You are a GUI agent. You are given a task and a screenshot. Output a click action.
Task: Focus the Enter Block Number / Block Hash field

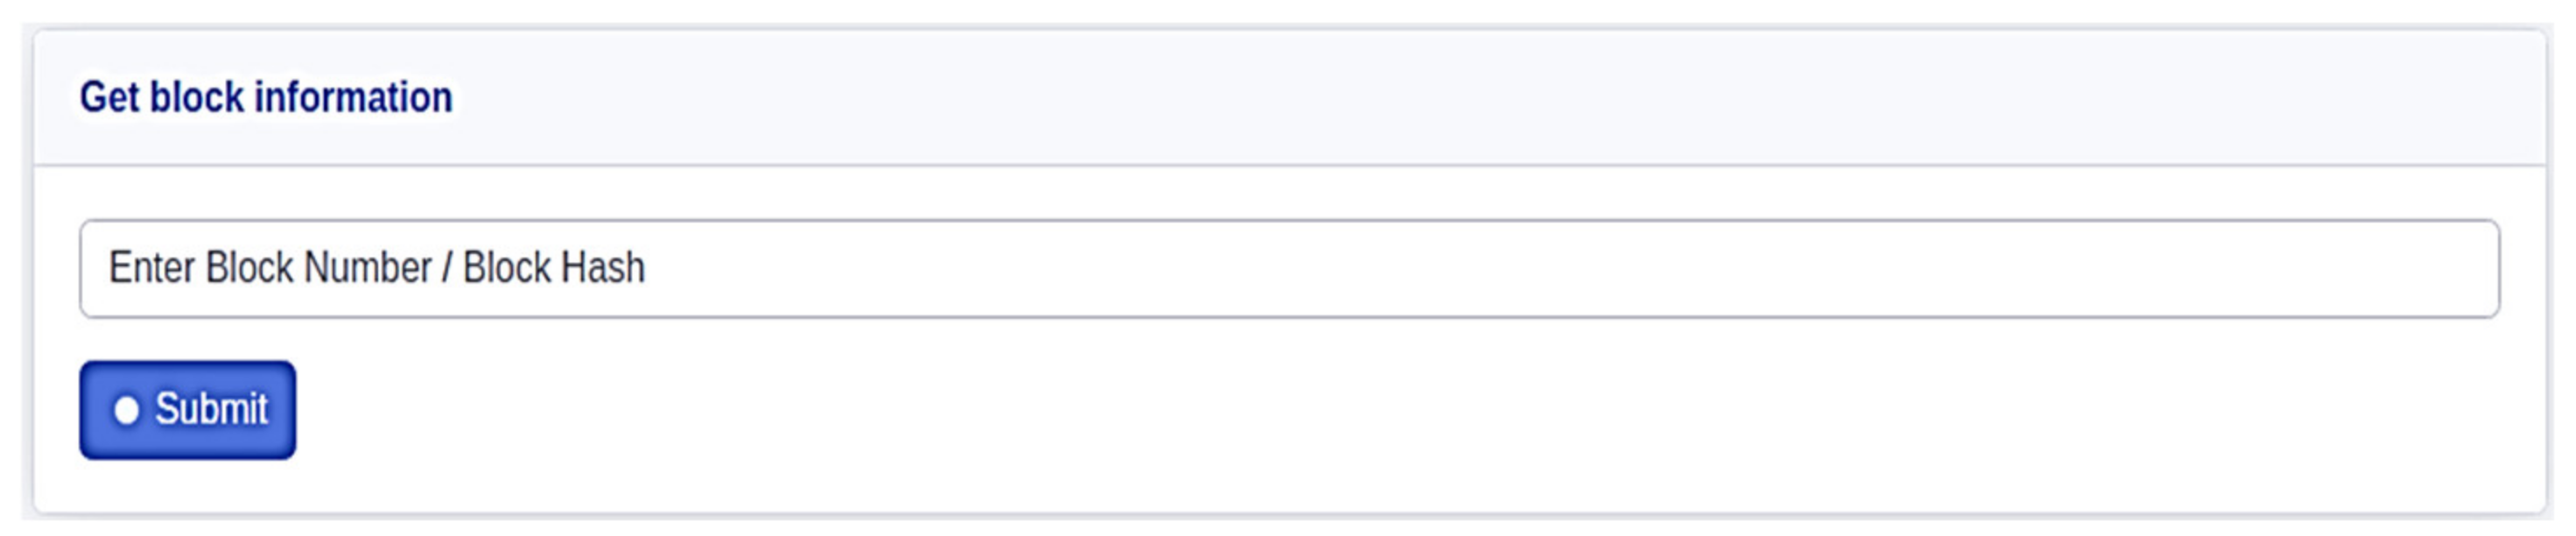pos(1288,268)
